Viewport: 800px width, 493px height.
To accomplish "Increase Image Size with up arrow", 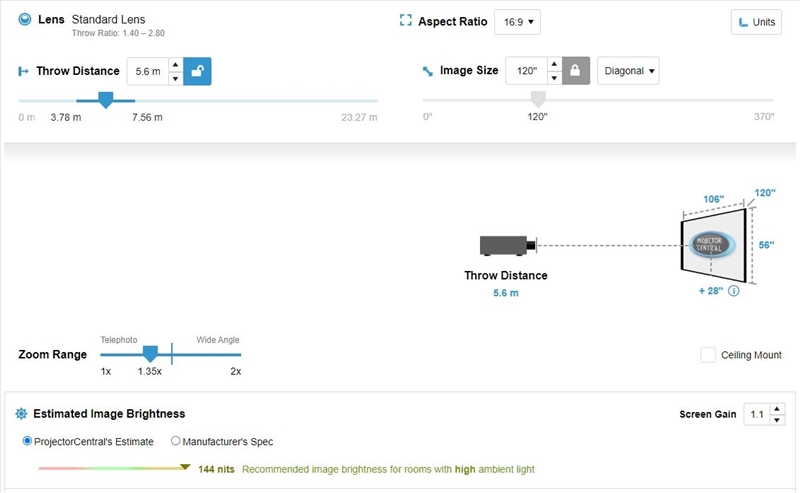I will pos(554,64).
